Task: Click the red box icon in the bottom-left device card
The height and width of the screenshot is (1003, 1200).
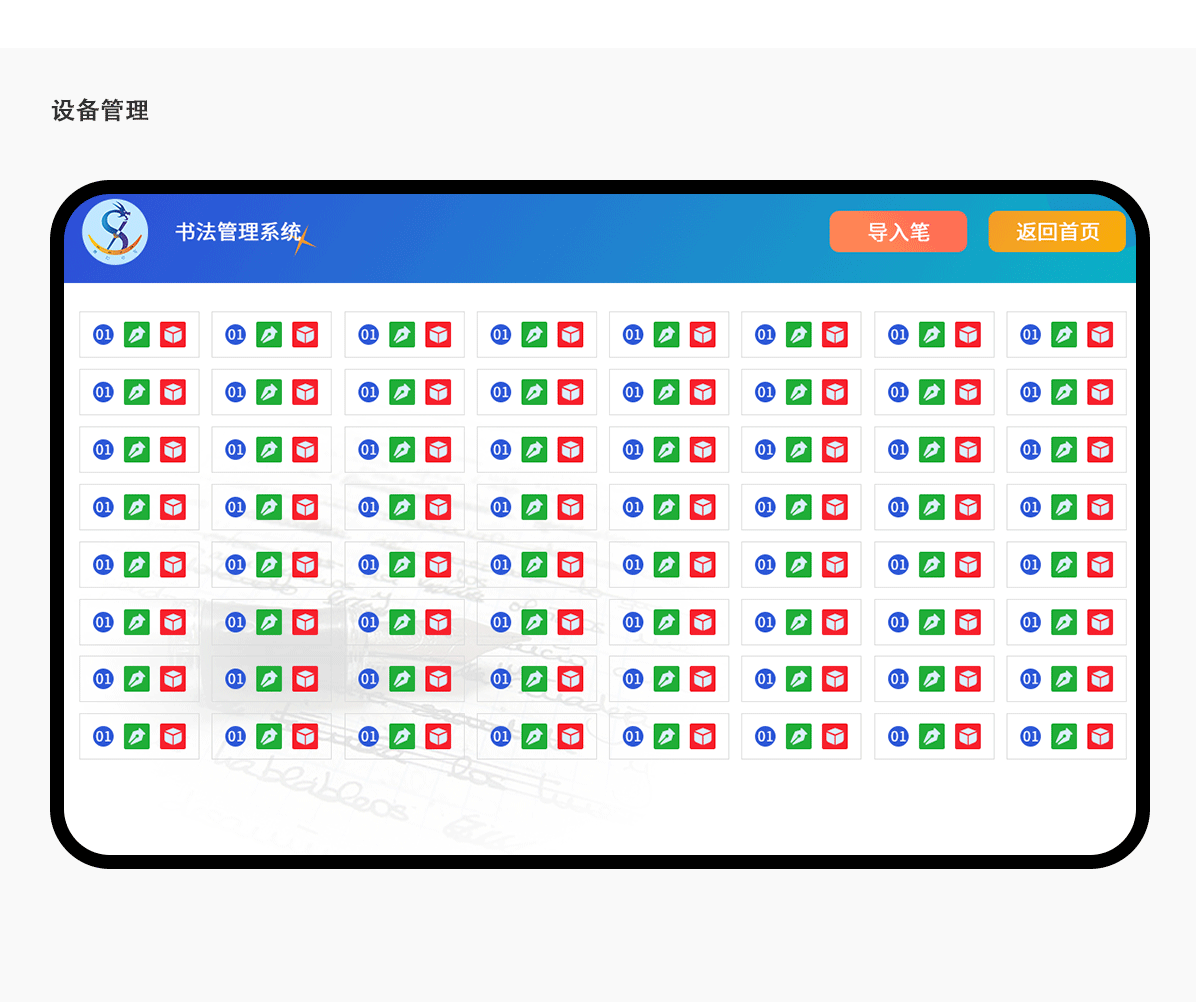Action: tap(173, 737)
